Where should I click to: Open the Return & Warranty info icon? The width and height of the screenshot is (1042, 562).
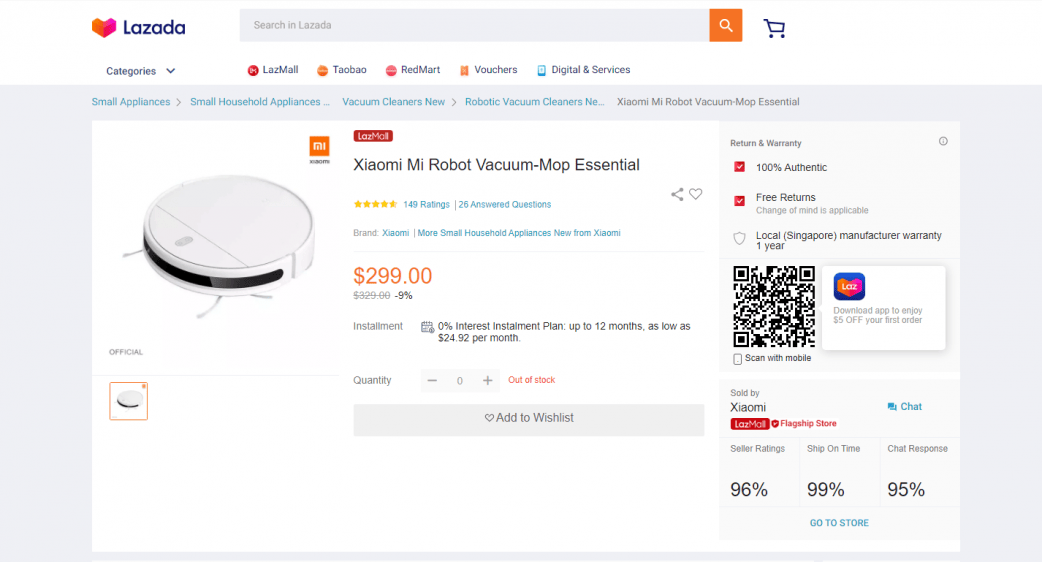pos(943,141)
